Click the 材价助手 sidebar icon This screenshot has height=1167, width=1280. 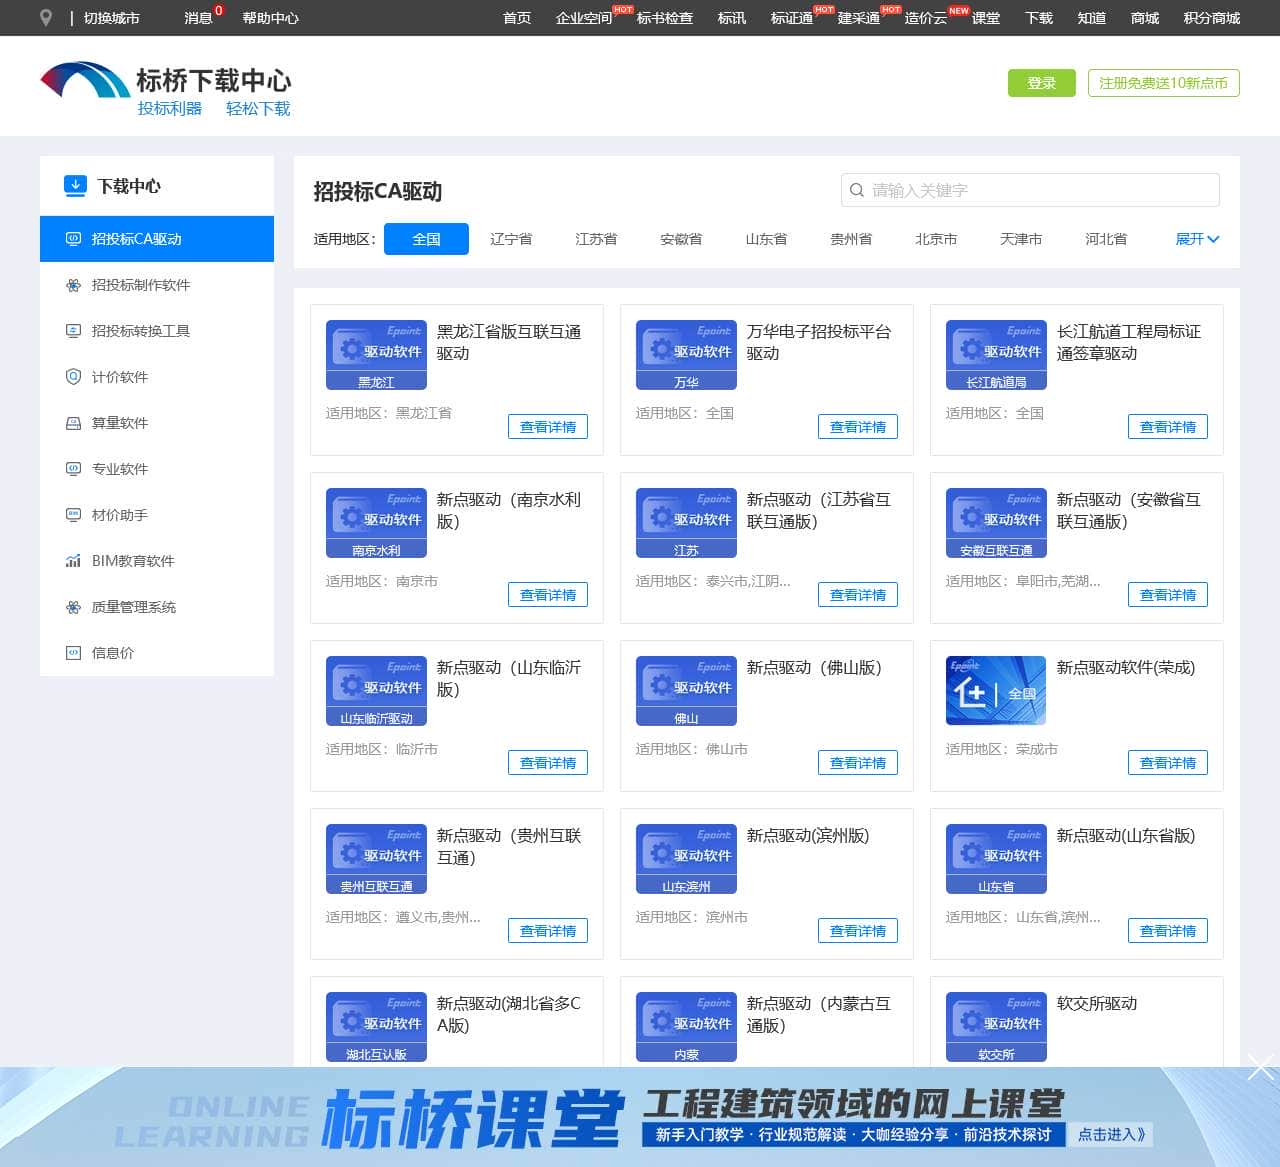[x=73, y=515]
